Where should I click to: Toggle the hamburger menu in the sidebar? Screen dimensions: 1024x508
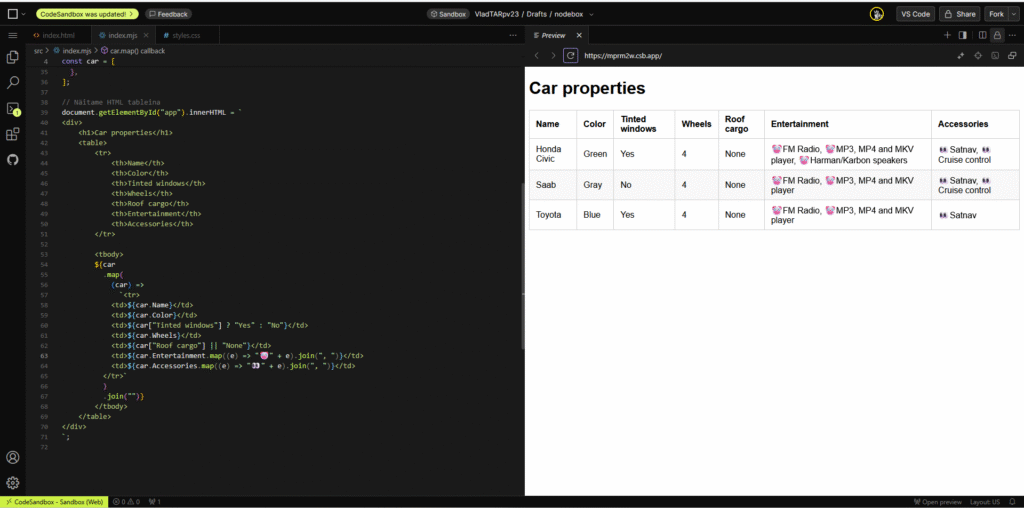click(13, 35)
